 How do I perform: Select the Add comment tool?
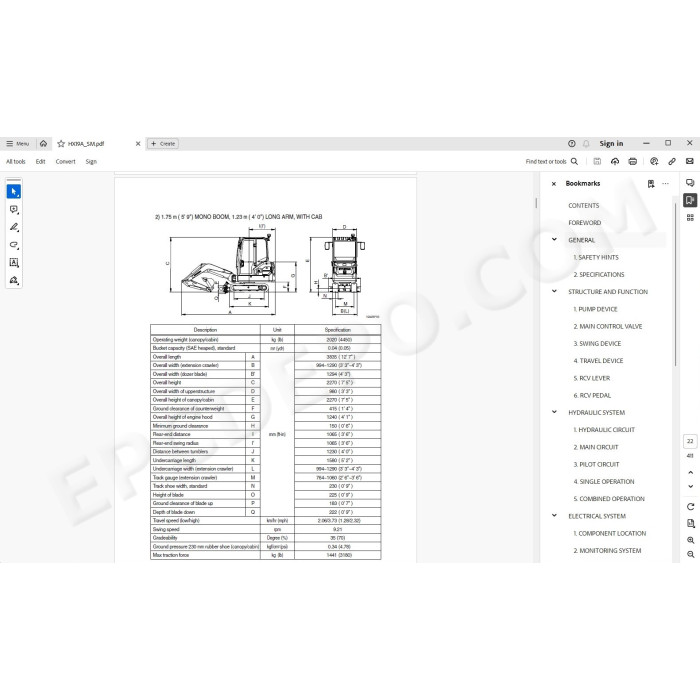point(14,209)
